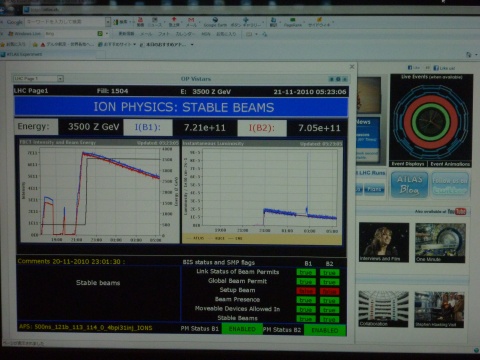The image size is (480, 360).
Task: Click the ATLAS Blog button
Action: pyautogui.click(x=409, y=184)
